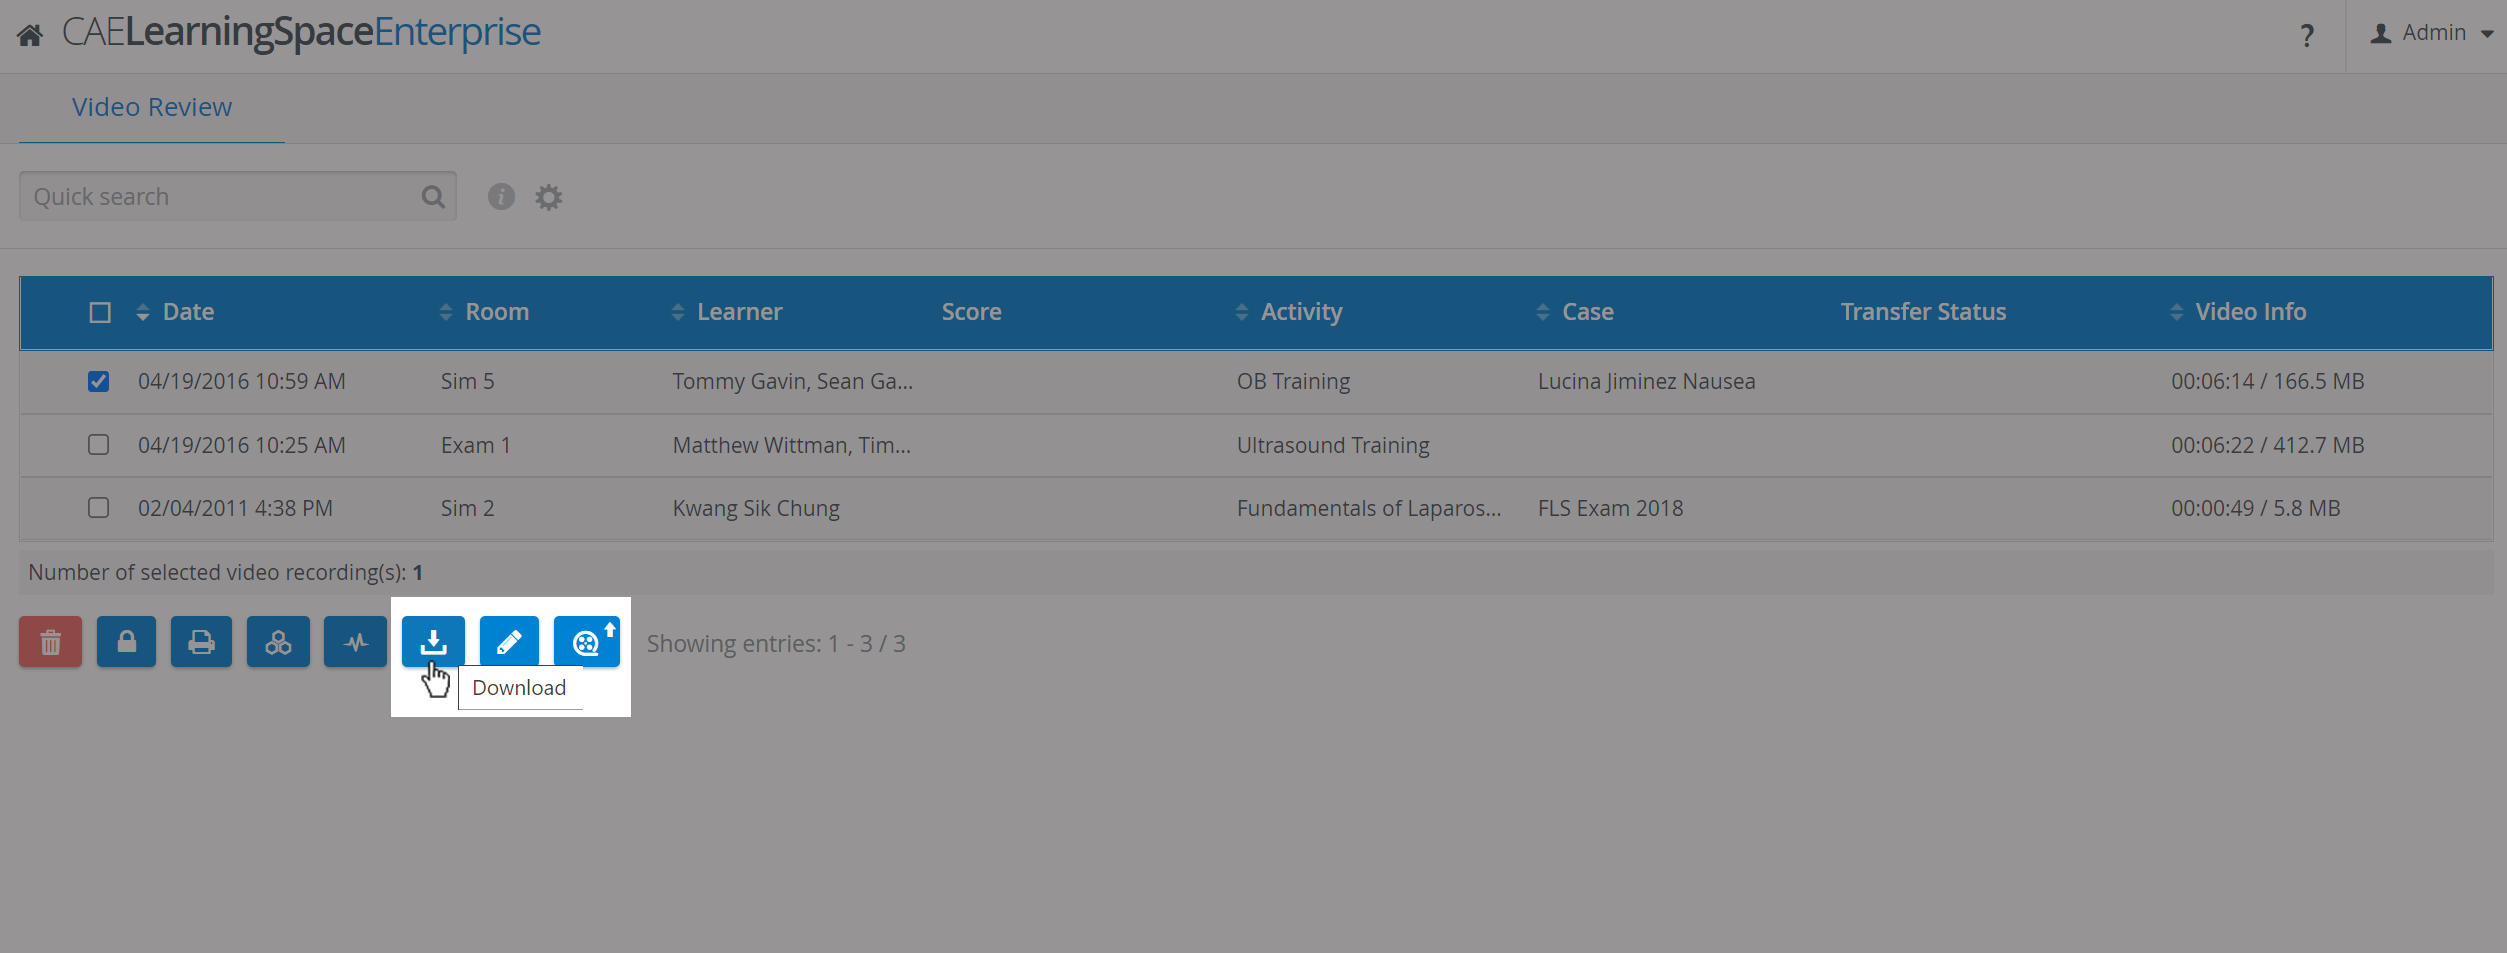Click the film reel upload icon
The height and width of the screenshot is (953, 2507).
point(587,642)
